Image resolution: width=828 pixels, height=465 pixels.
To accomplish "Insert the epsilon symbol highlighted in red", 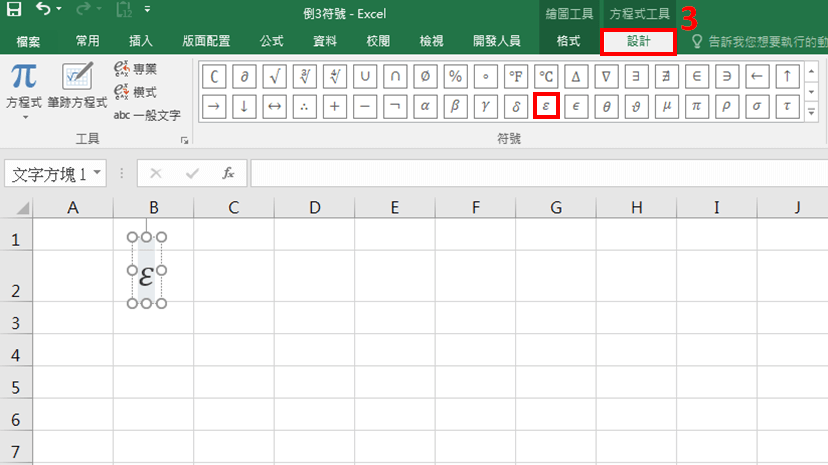I will click(x=545, y=105).
